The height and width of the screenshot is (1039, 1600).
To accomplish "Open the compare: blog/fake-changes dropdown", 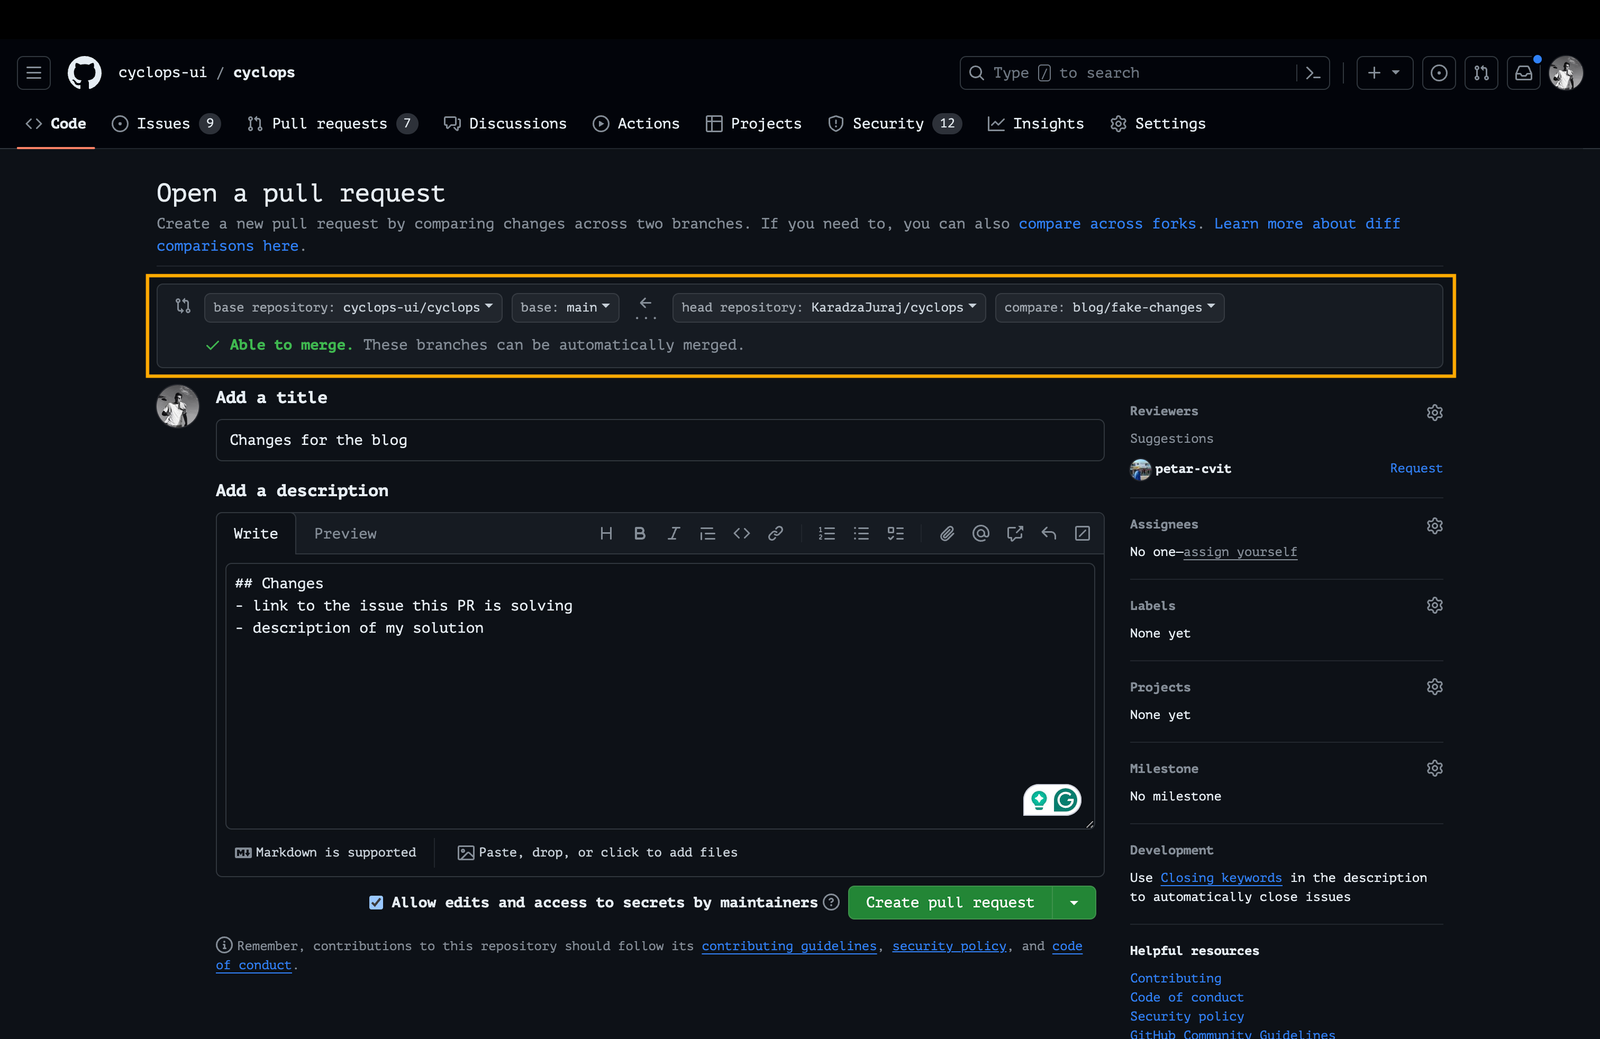I will click(1109, 308).
